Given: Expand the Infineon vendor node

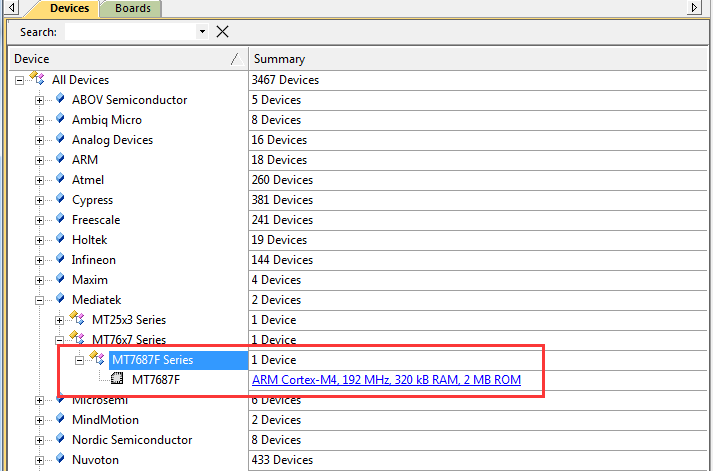Looking at the screenshot, I should coord(40,261).
